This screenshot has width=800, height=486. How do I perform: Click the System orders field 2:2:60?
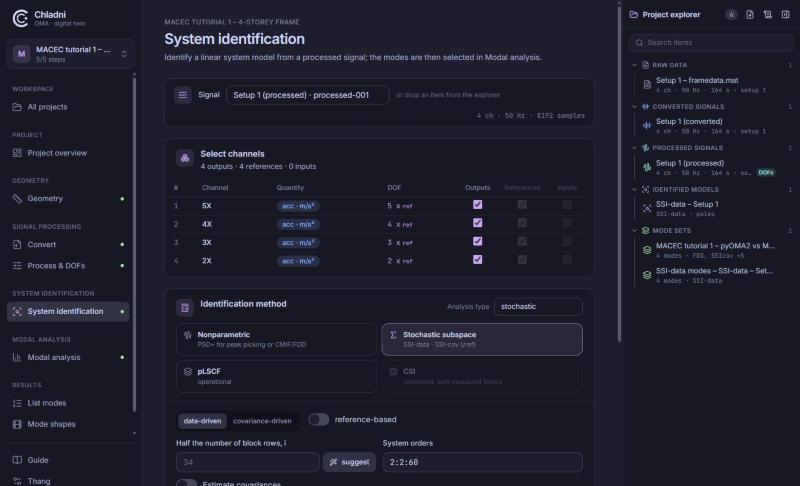point(483,462)
